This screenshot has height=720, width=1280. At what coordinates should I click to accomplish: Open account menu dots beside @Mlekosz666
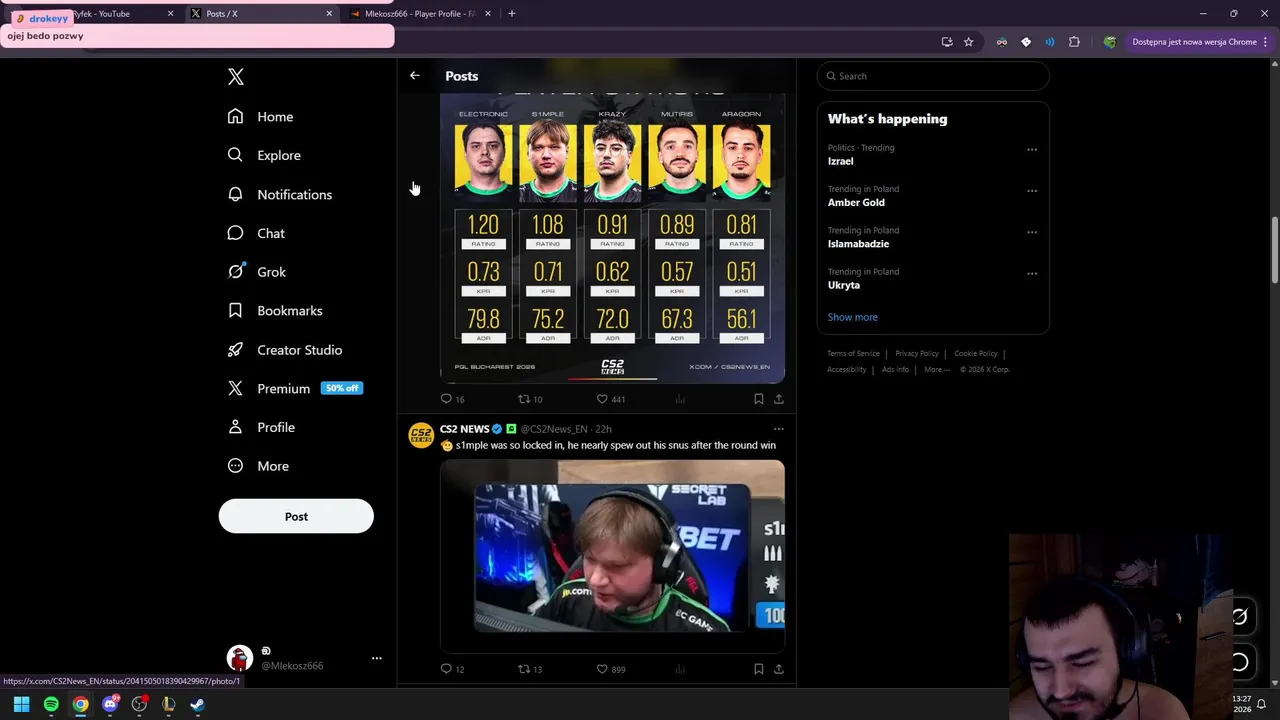click(377, 658)
